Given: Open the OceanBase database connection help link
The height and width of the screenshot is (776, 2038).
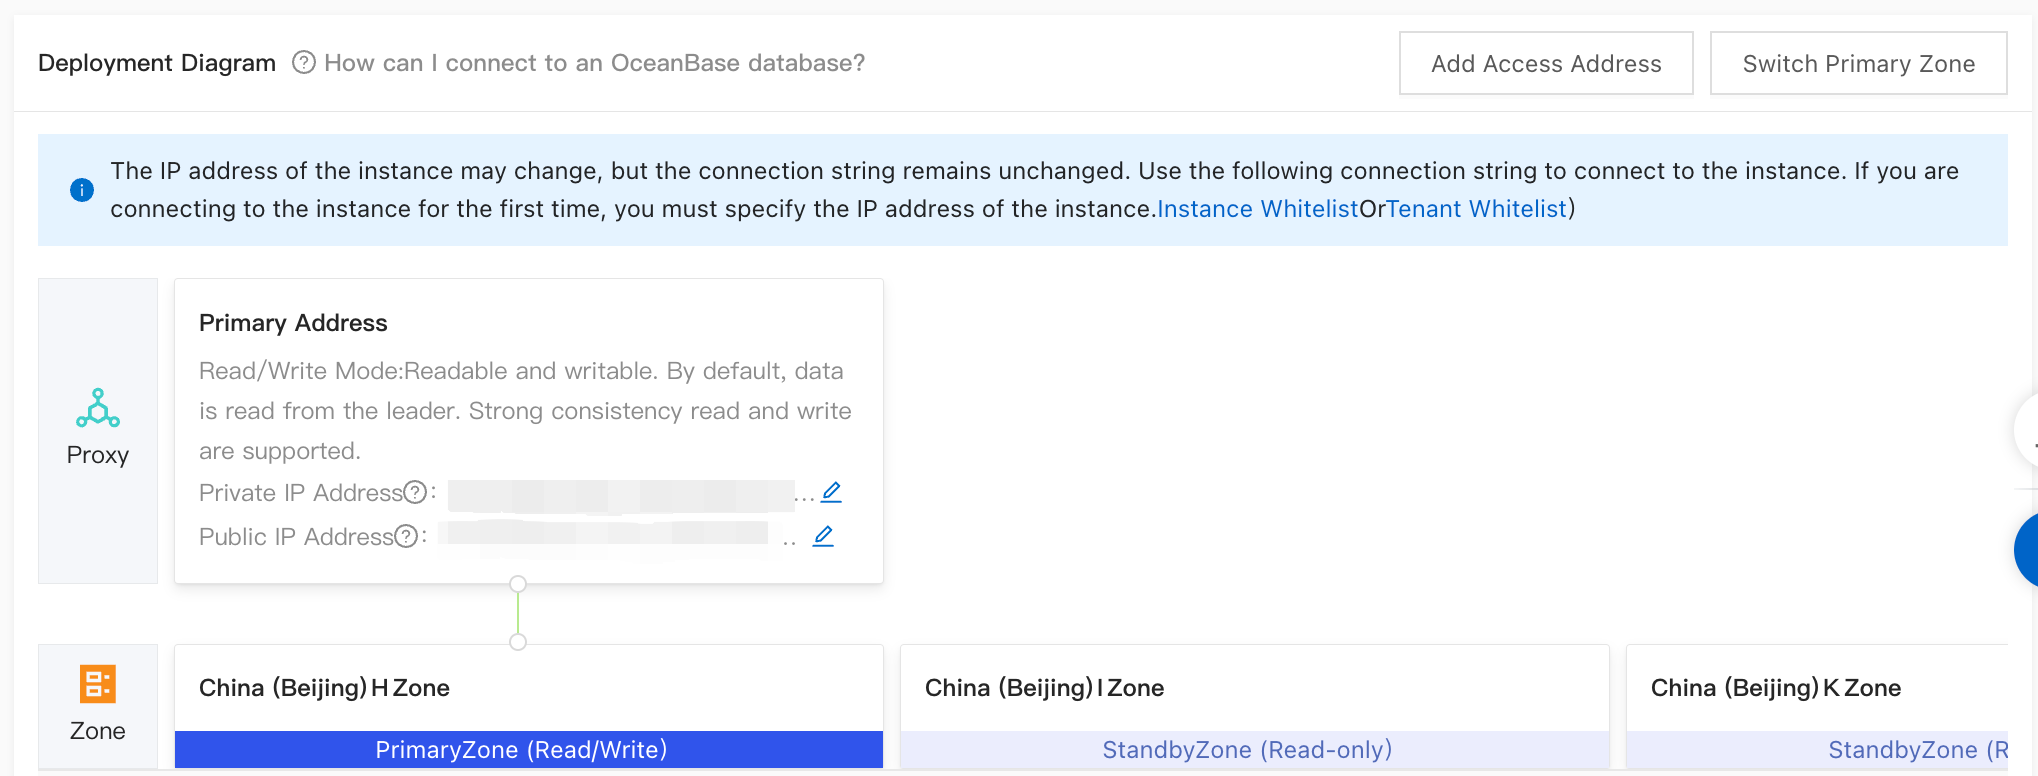Looking at the screenshot, I should 594,63.
